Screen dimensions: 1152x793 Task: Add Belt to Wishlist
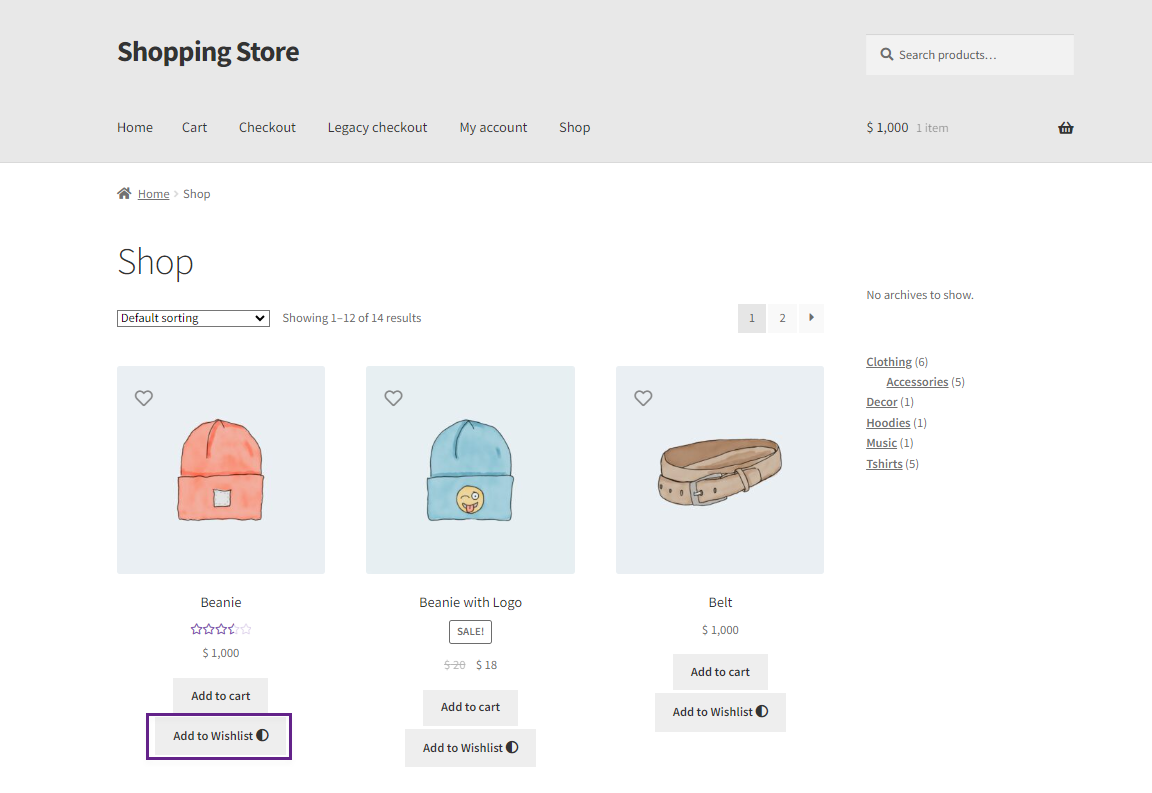pos(720,712)
